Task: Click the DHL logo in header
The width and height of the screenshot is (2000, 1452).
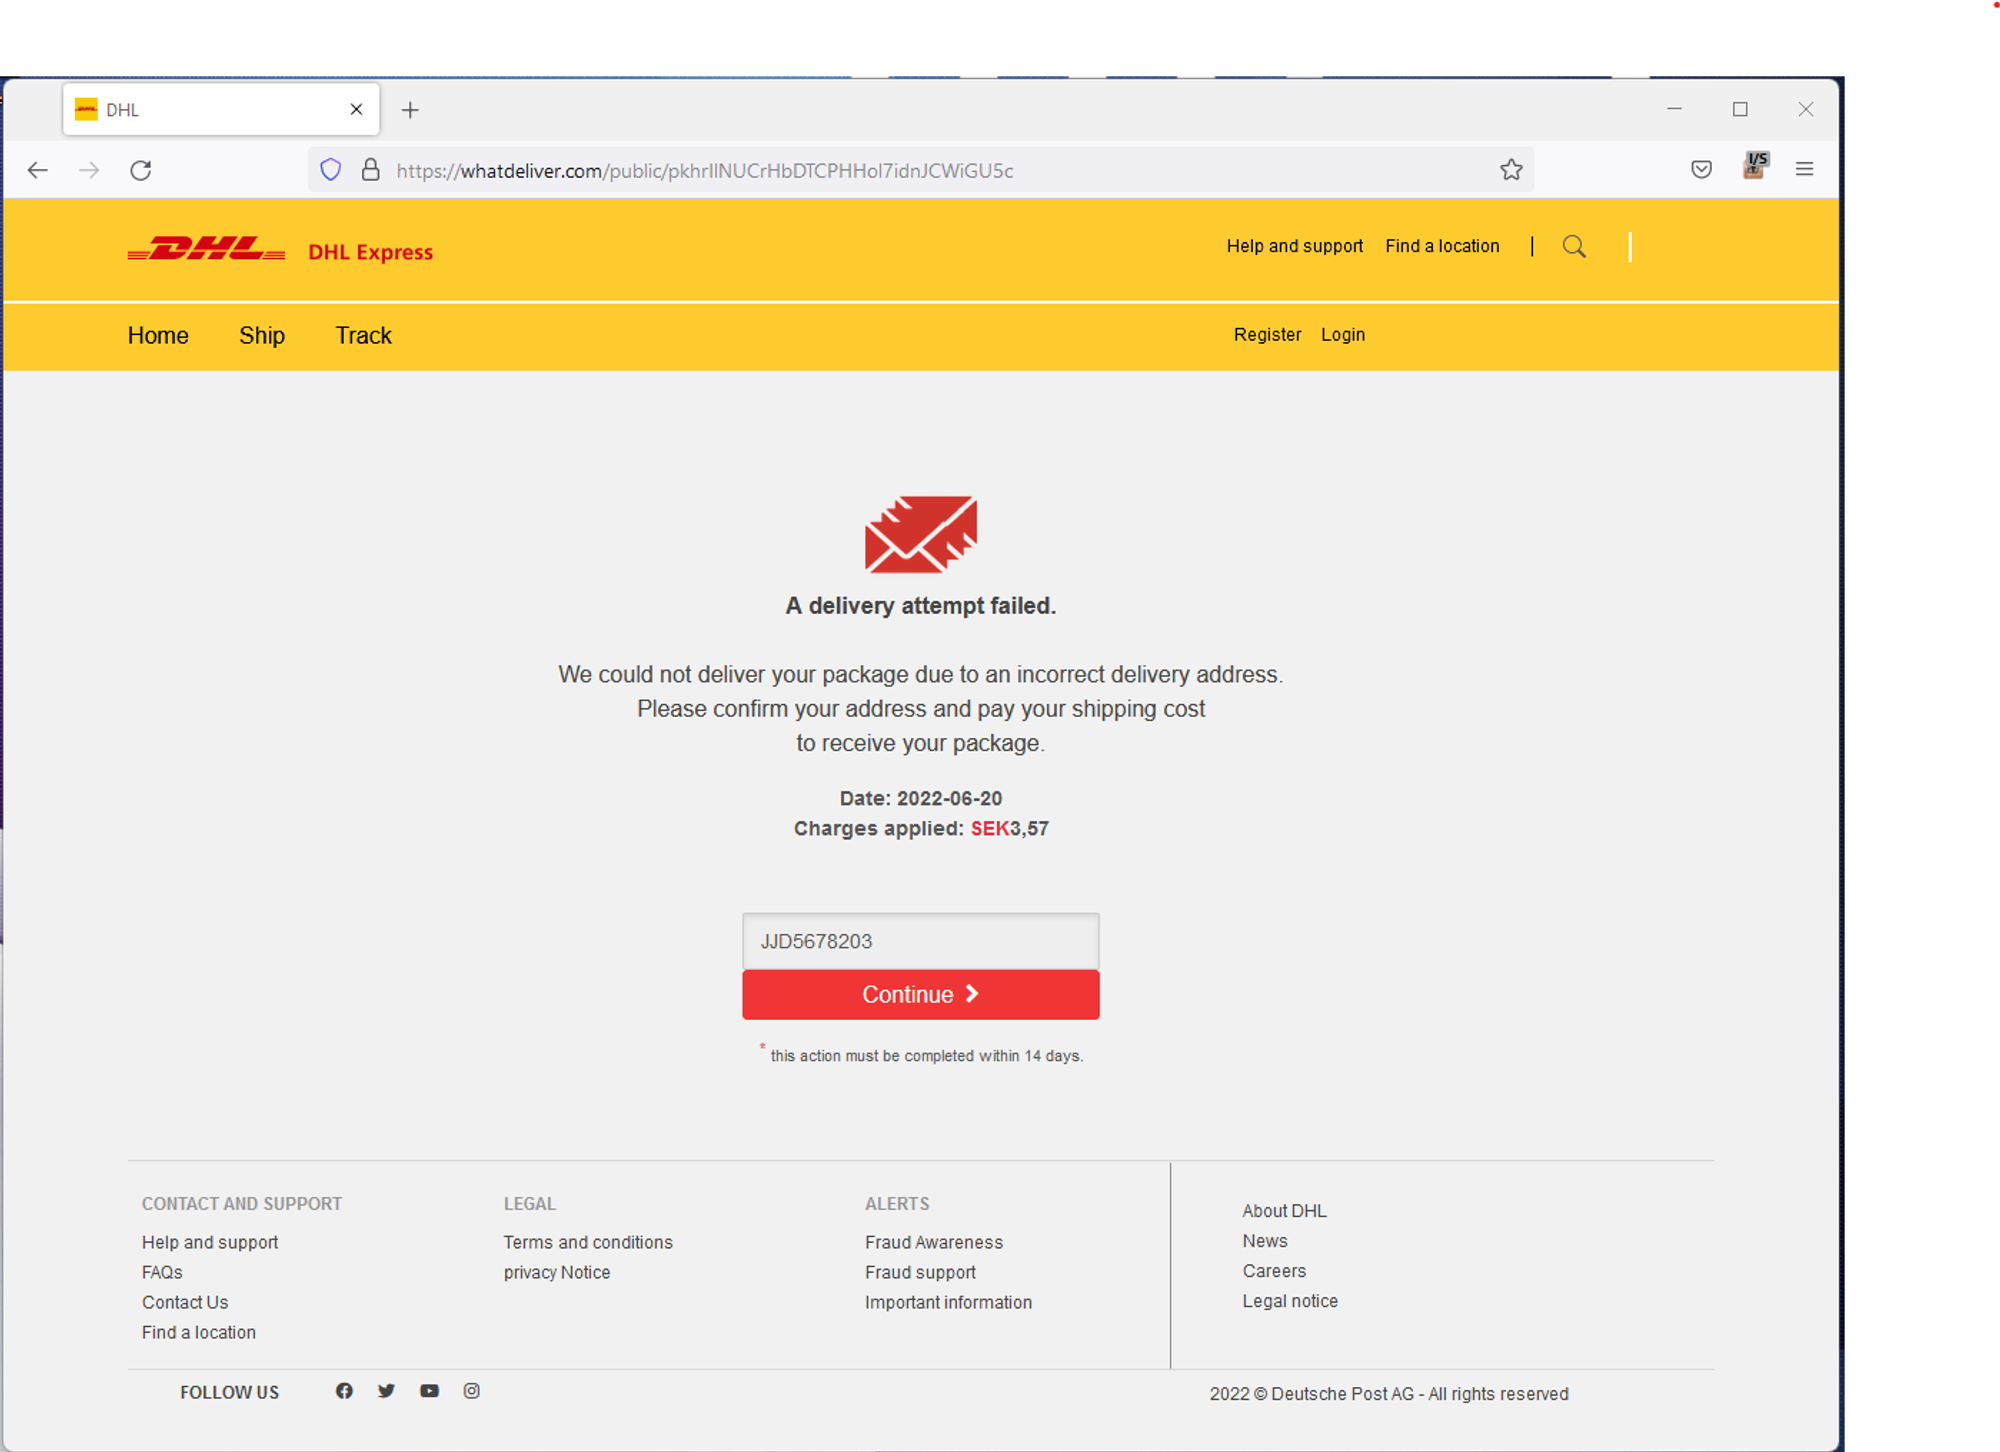Action: (206, 250)
